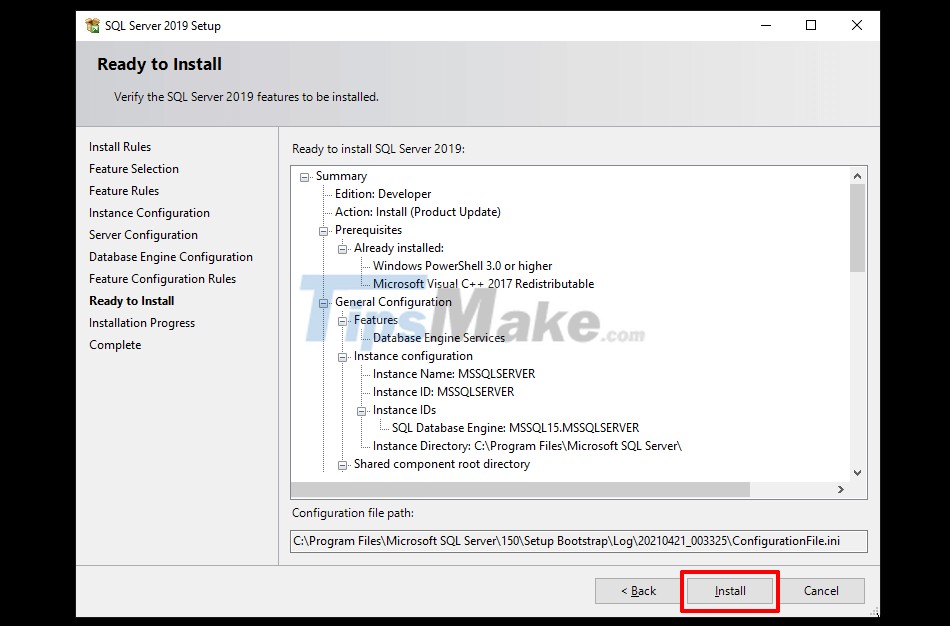Close the SQL Server 2019 Setup window
950x626 pixels.
coord(857,25)
